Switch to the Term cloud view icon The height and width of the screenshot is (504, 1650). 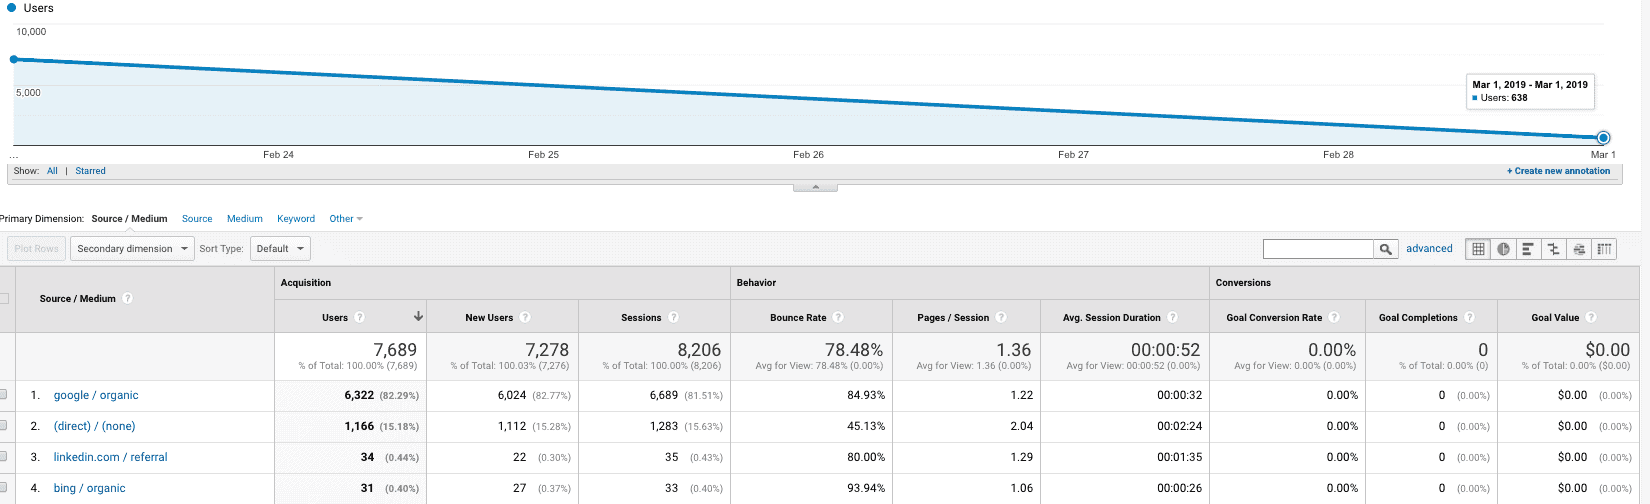(1579, 249)
